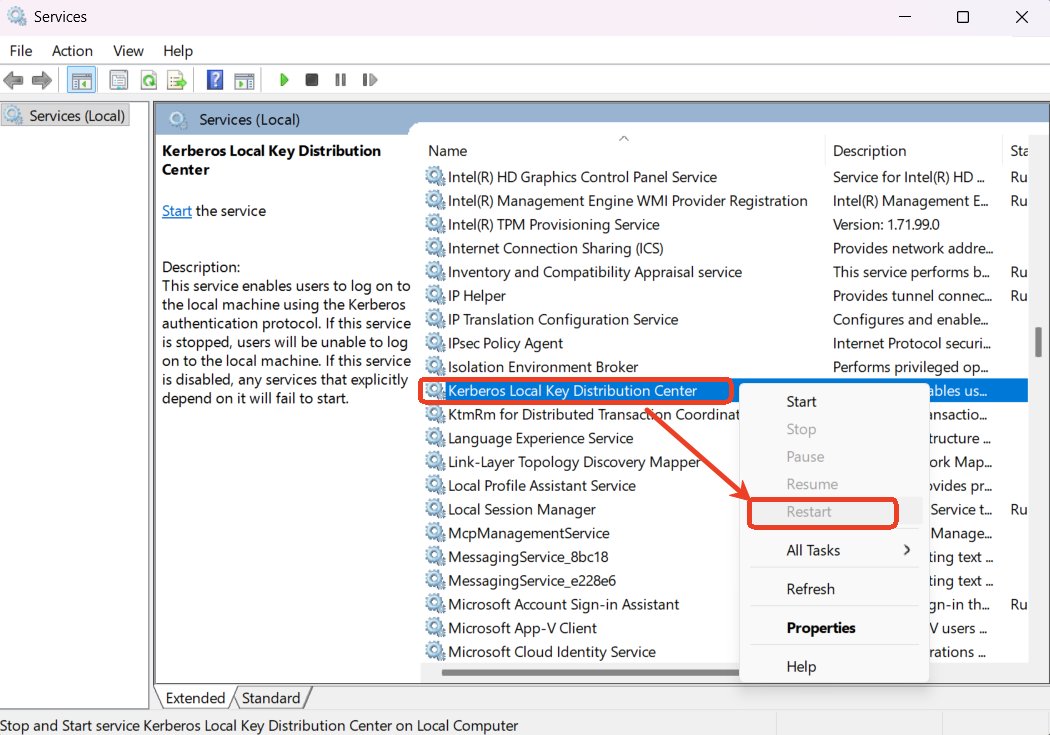The height and width of the screenshot is (735, 1050).
Task: Select KtmRm for Distributed Transaction Coordinator row
Action: [593, 414]
